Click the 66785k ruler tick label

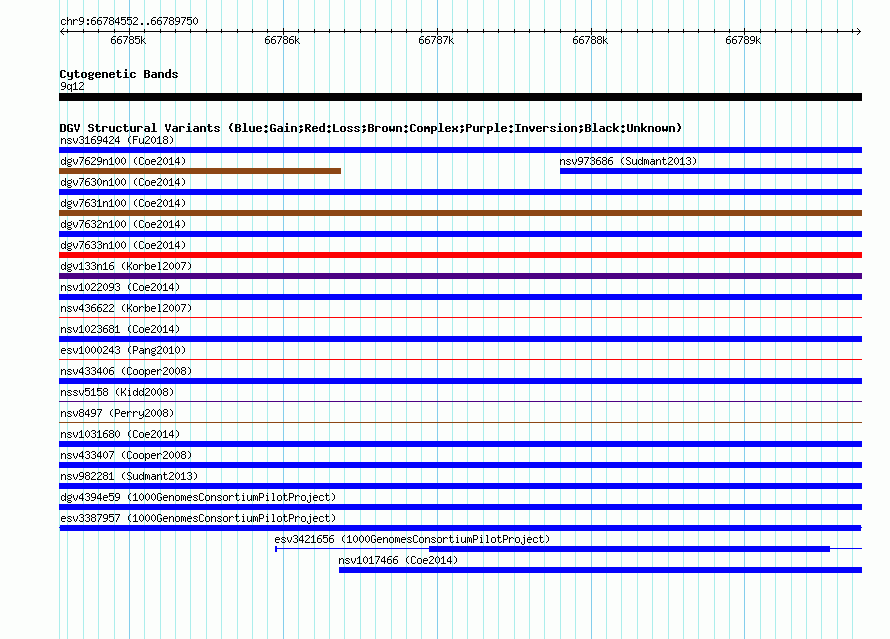pos(128,40)
